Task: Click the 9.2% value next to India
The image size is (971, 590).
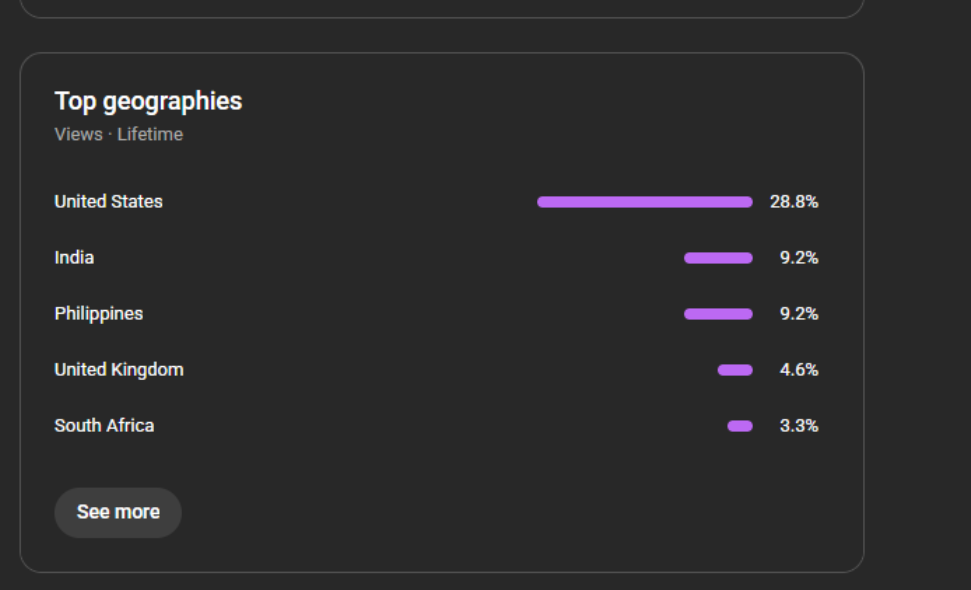Action: 799,258
